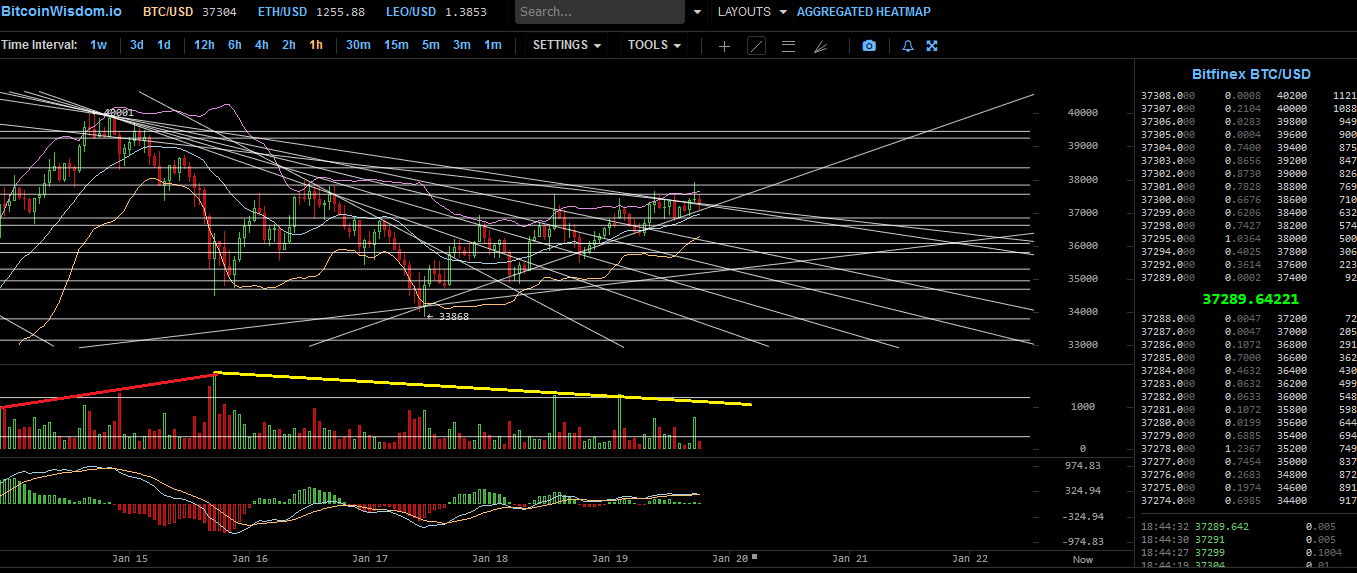Click the Jan 17 date axis label
The width and height of the screenshot is (1357, 573).
click(370, 559)
